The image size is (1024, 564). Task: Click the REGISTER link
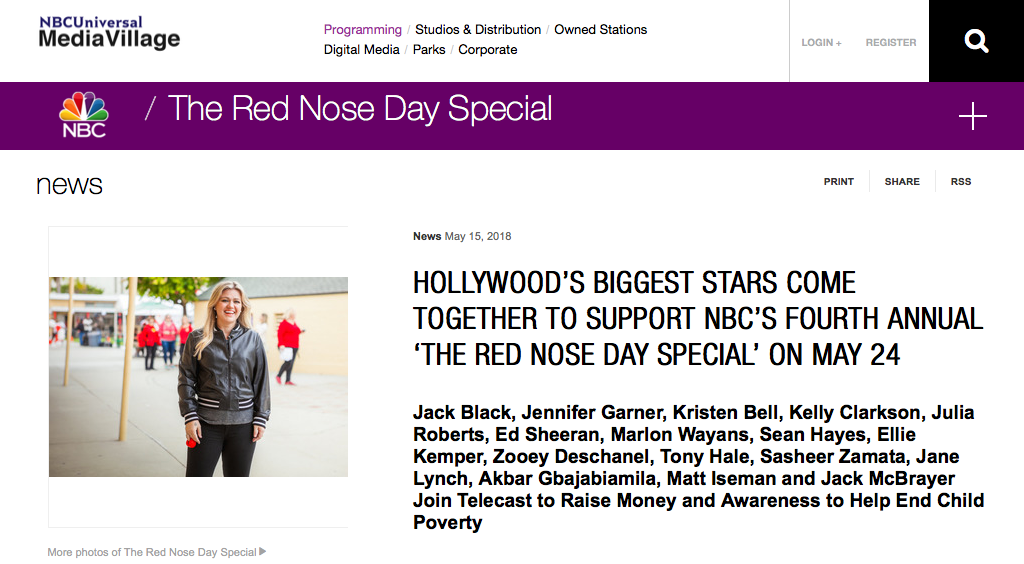[x=891, y=42]
